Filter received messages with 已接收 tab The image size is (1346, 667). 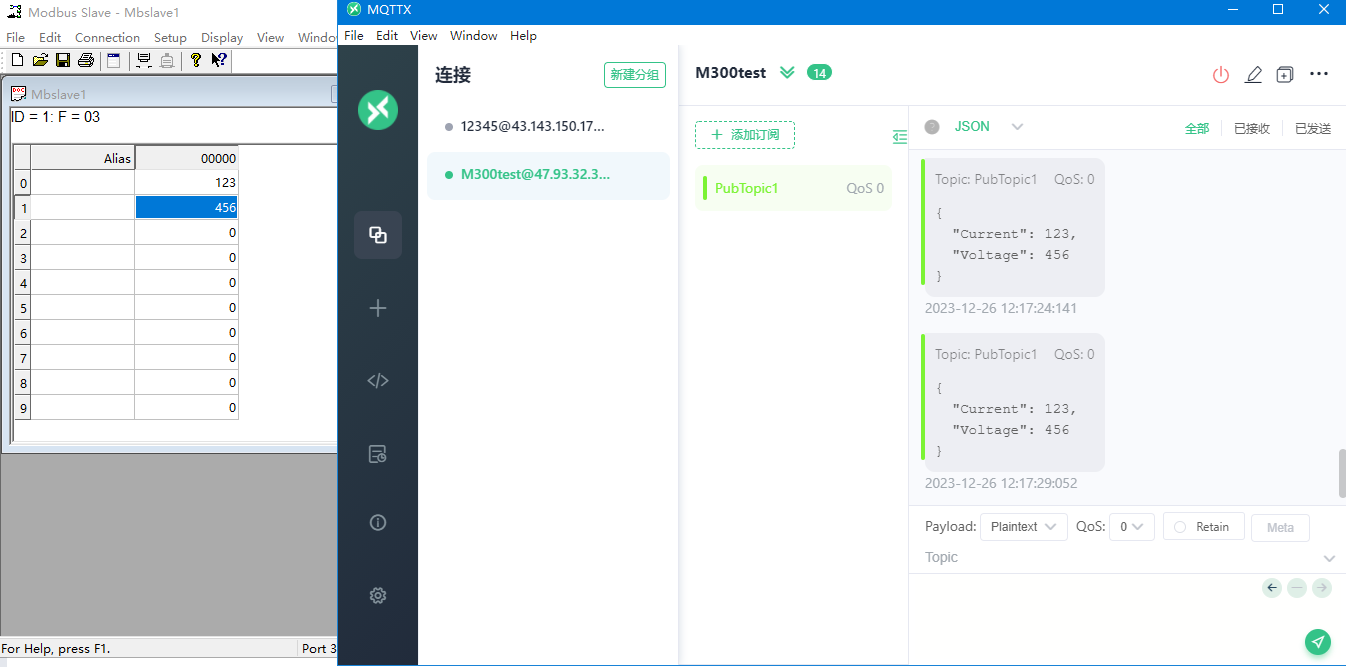1252,128
